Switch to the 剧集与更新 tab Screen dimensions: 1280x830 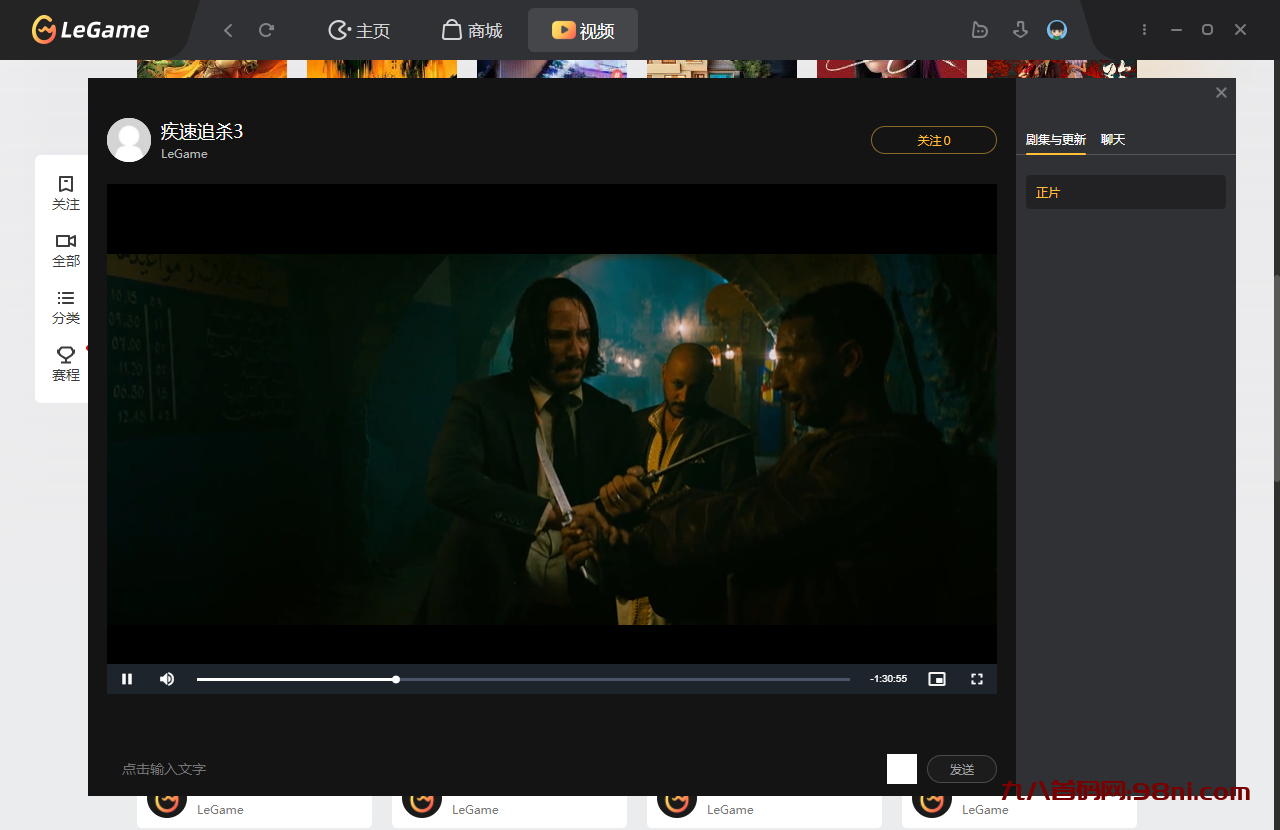point(1056,140)
